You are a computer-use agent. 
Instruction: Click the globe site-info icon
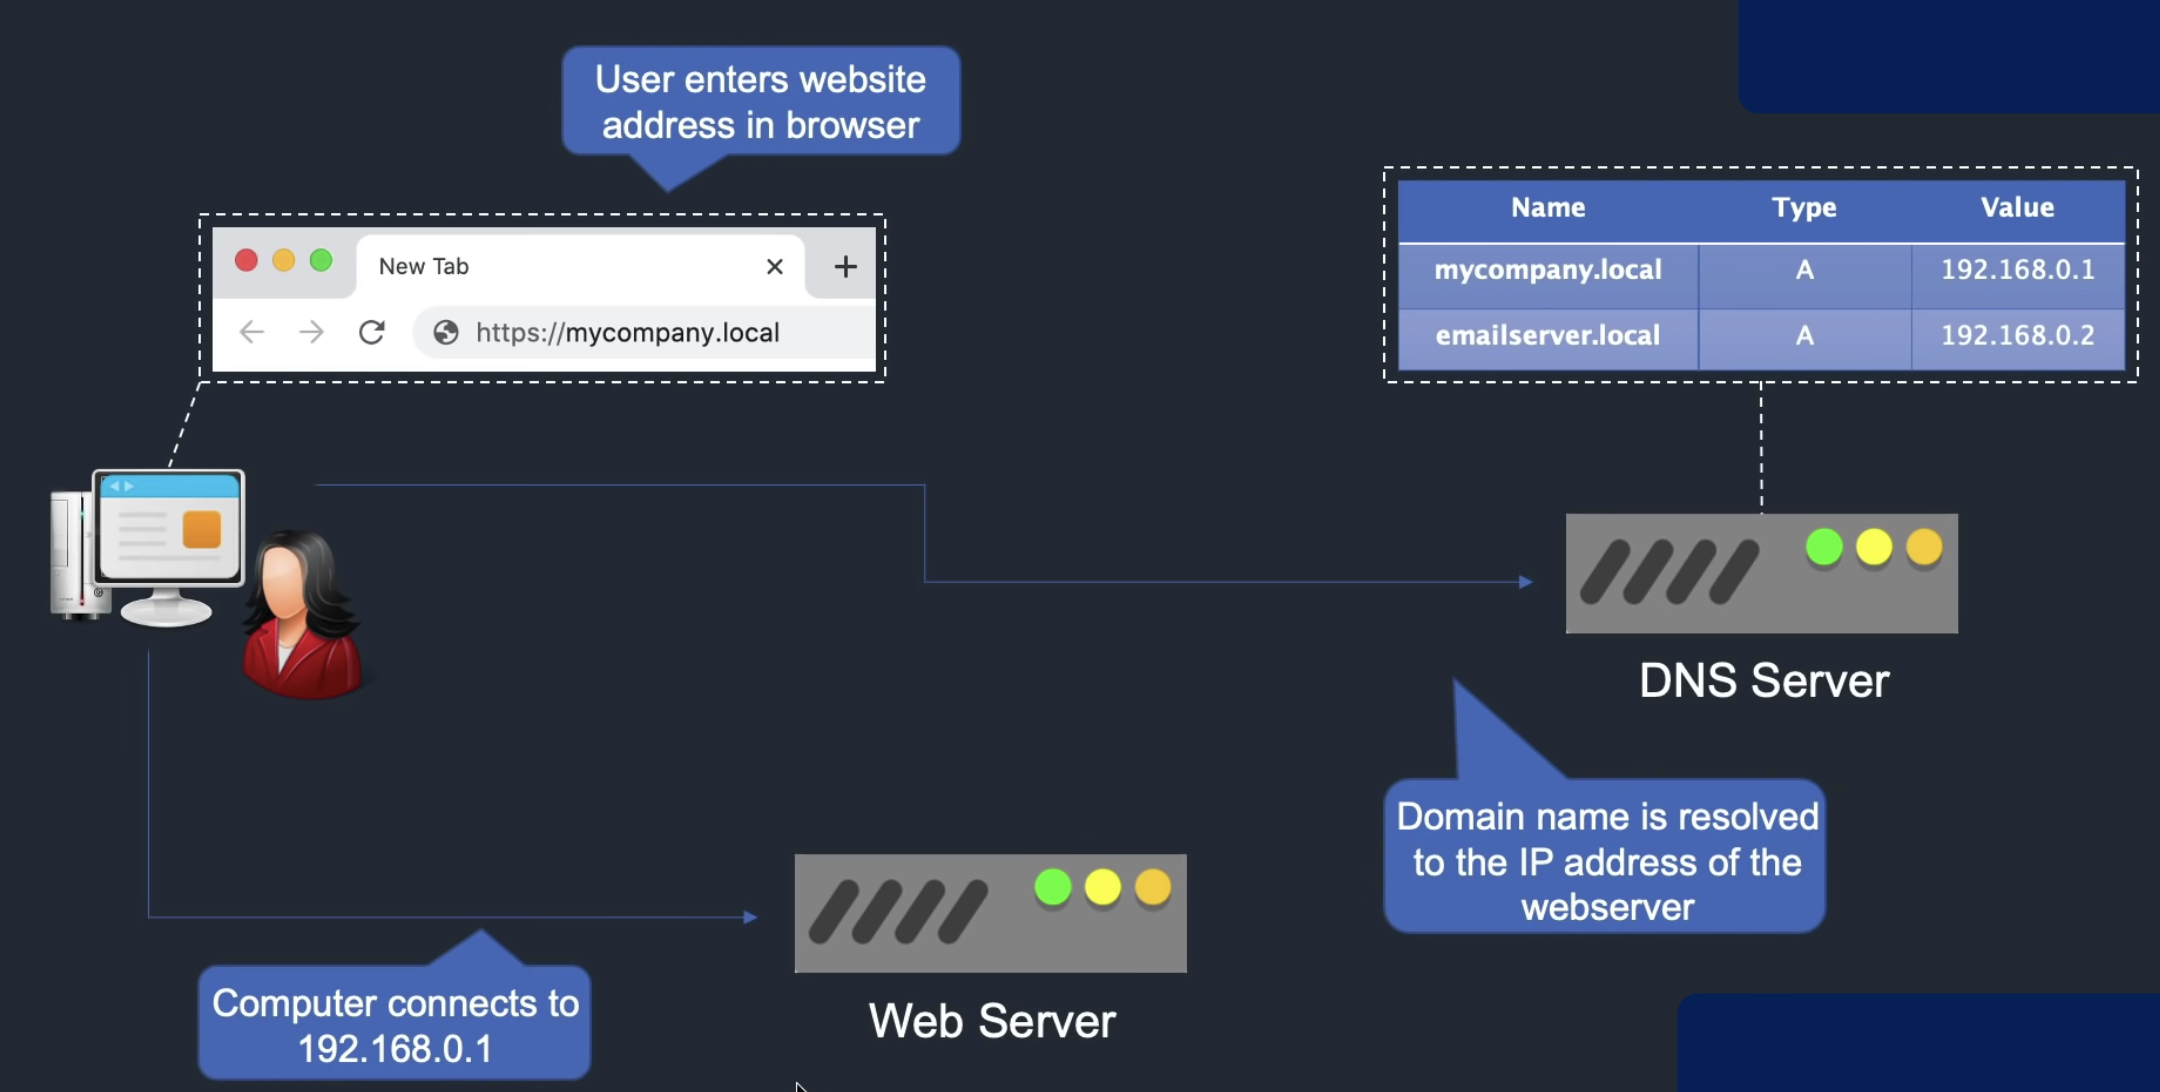pyautogui.click(x=446, y=333)
